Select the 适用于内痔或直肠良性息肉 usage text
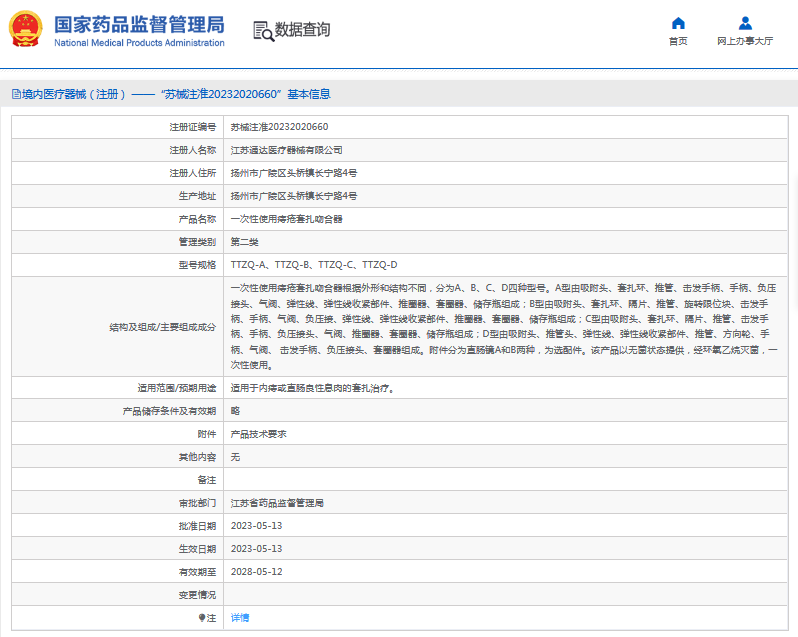 [x=312, y=388]
